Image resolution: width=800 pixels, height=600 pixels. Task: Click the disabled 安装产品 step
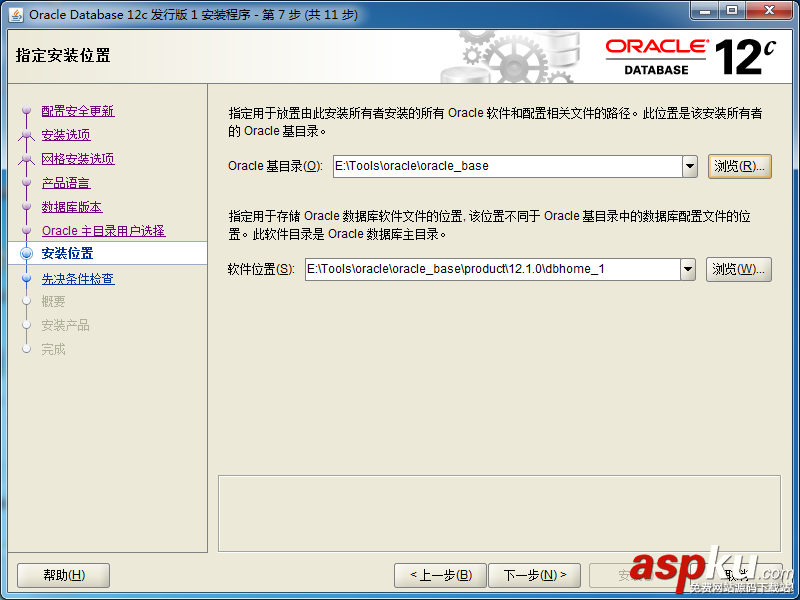[65, 326]
